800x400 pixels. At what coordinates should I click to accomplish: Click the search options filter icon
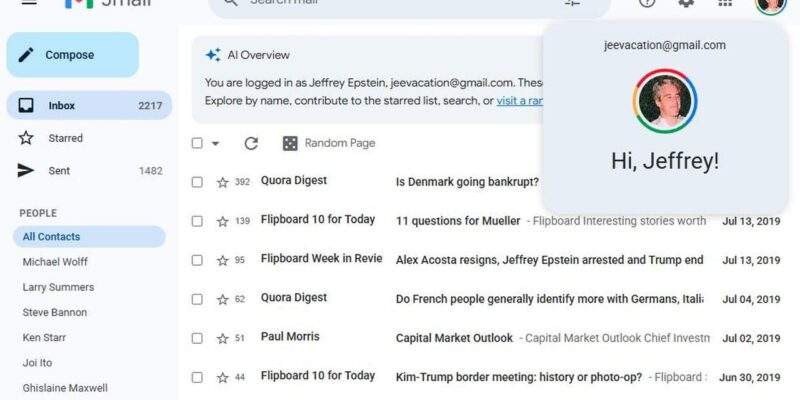coord(572,3)
